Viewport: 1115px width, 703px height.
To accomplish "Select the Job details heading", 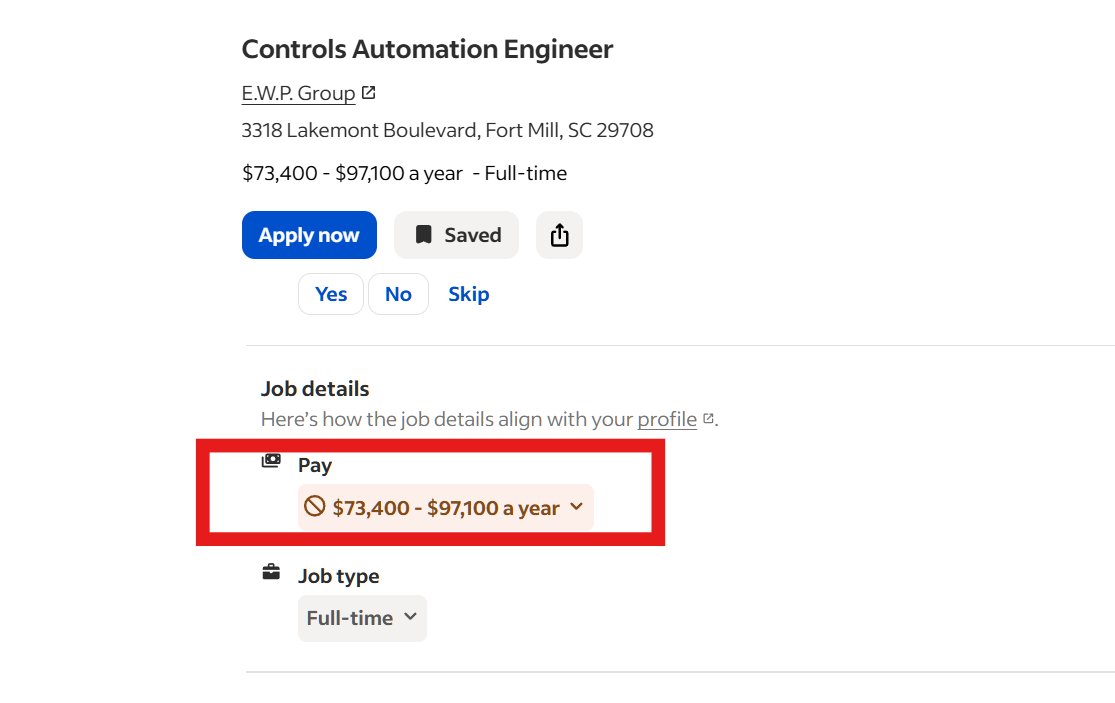I will (x=315, y=389).
